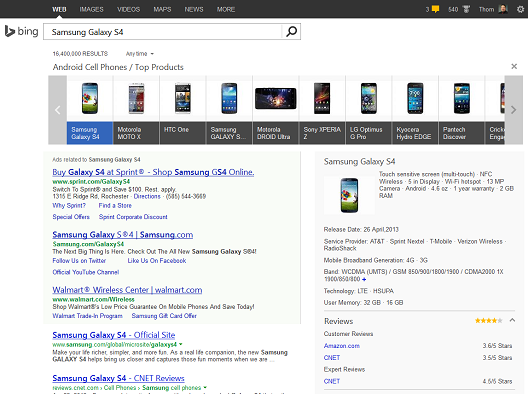Viewport: 528px width, 394px height.
Task: Open Official YouTube Channel link
Action: [86, 272]
